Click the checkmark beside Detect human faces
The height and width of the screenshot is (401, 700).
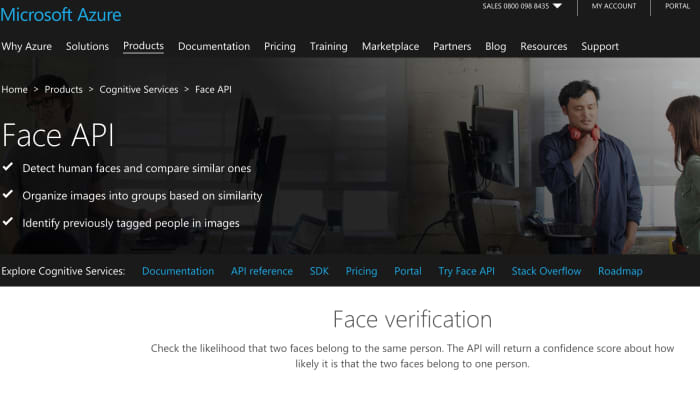(8, 167)
